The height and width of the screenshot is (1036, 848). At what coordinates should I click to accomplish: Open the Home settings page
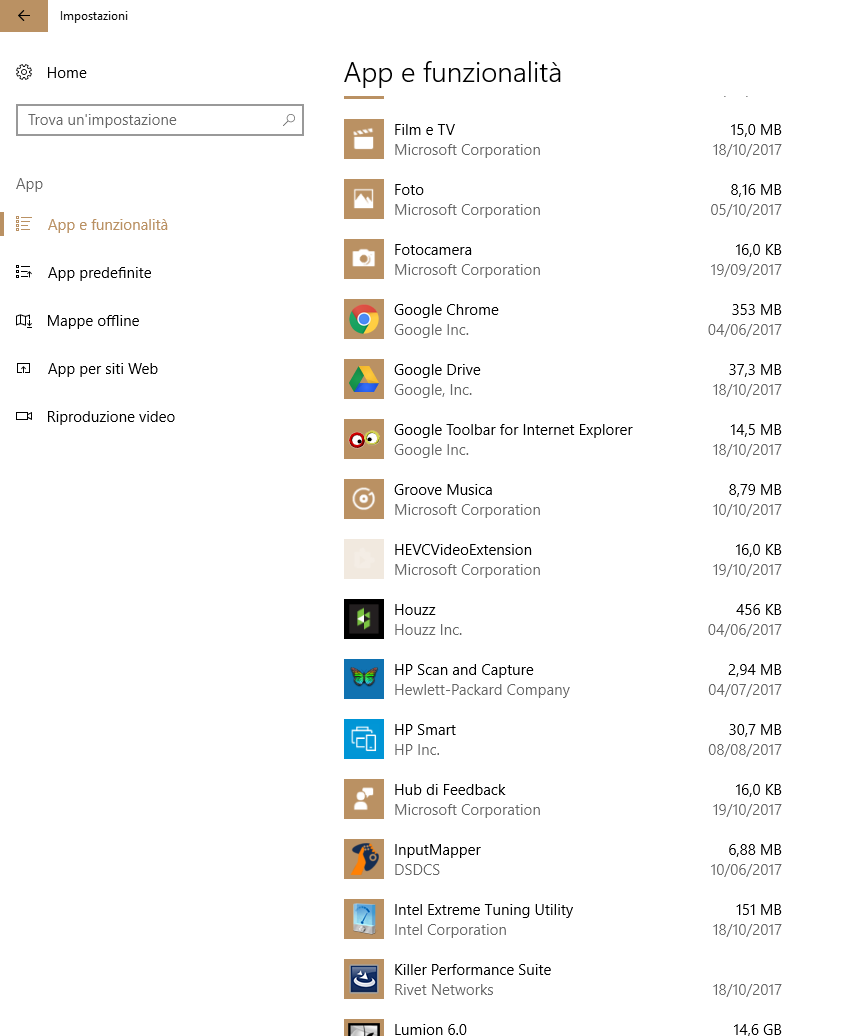(x=66, y=73)
